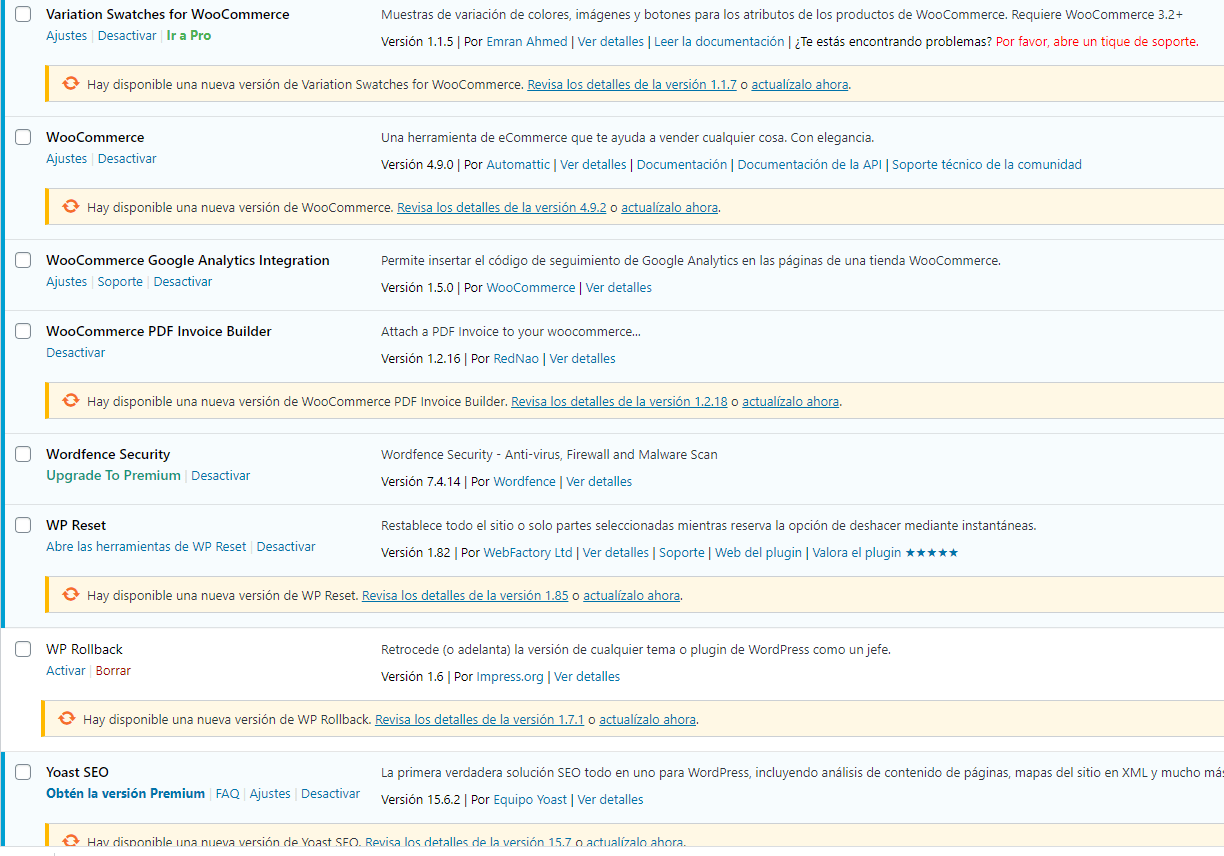The height and width of the screenshot is (856, 1224).
Task: Open Impress.org author link
Action: (510, 677)
